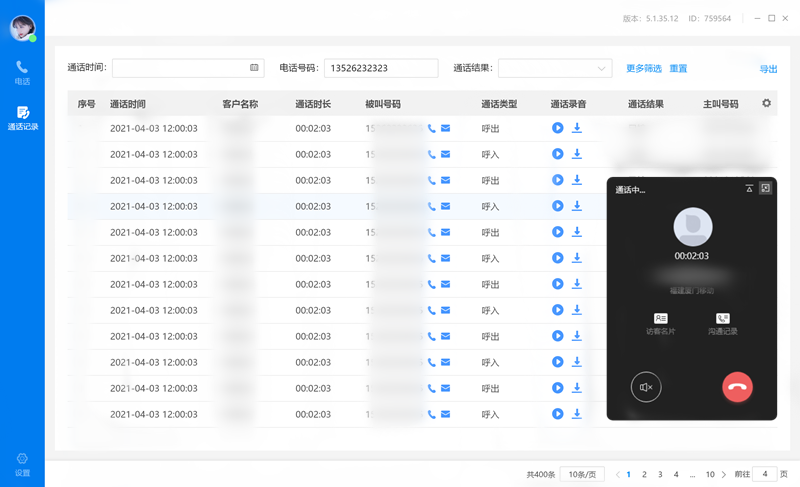Click the 导出 export link
This screenshot has height=487, width=800.
768,69
